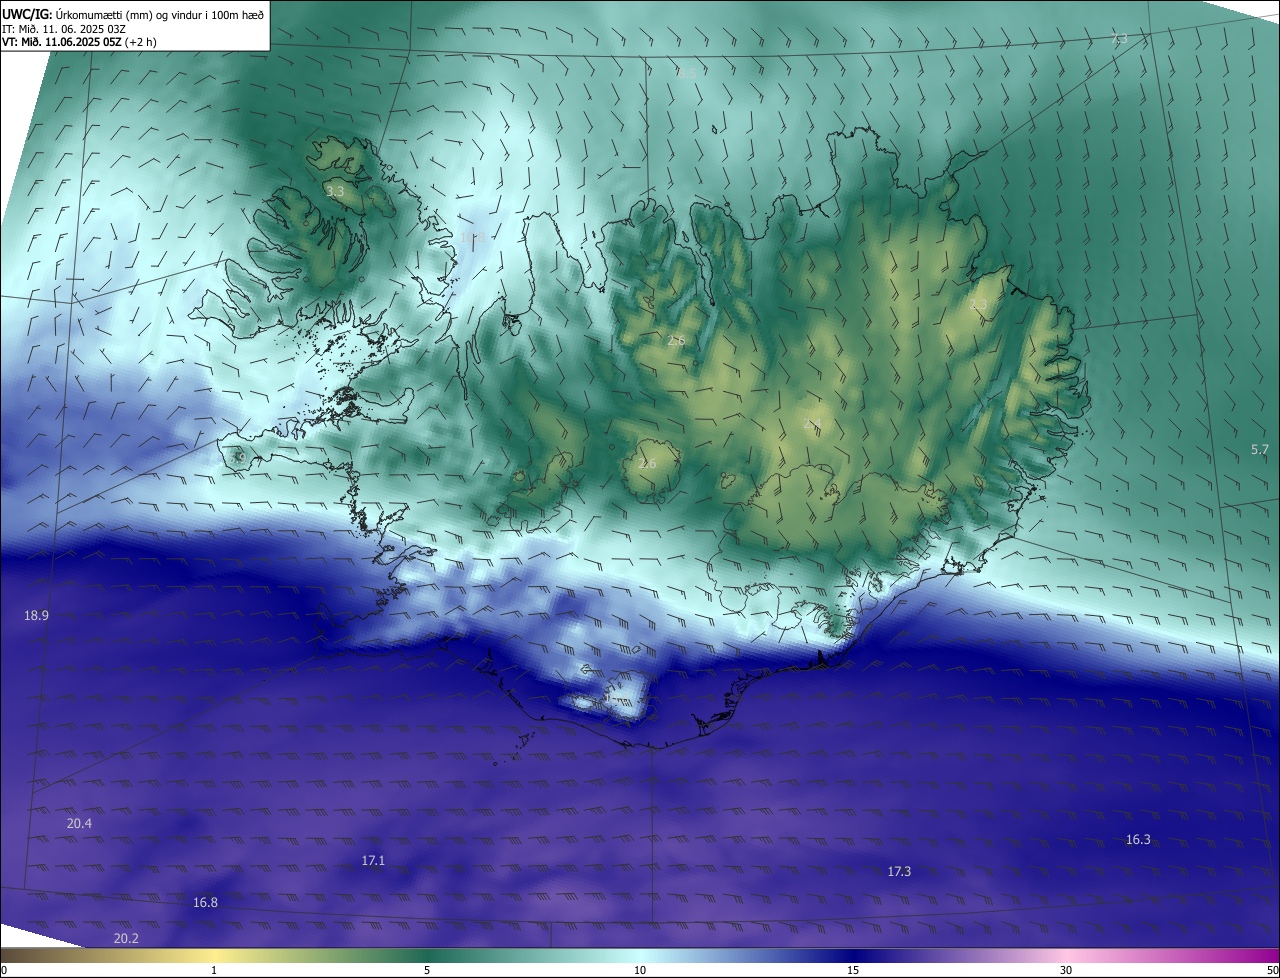1280x978 pixels.
Task: Click the 2.4 value label in central Iceland
Action: pos(812,424)
